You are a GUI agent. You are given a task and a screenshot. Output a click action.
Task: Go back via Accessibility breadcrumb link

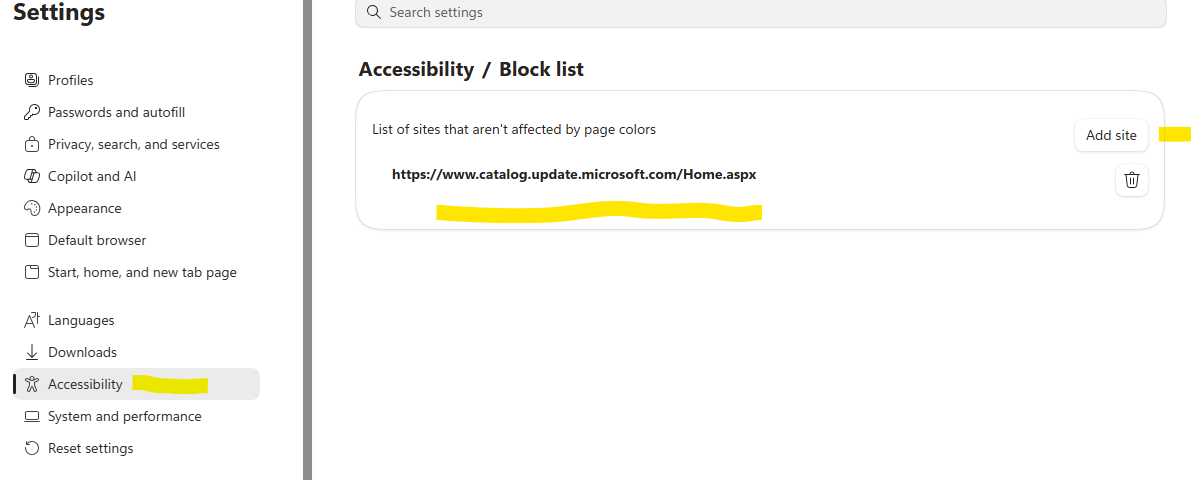coord(416,69)
